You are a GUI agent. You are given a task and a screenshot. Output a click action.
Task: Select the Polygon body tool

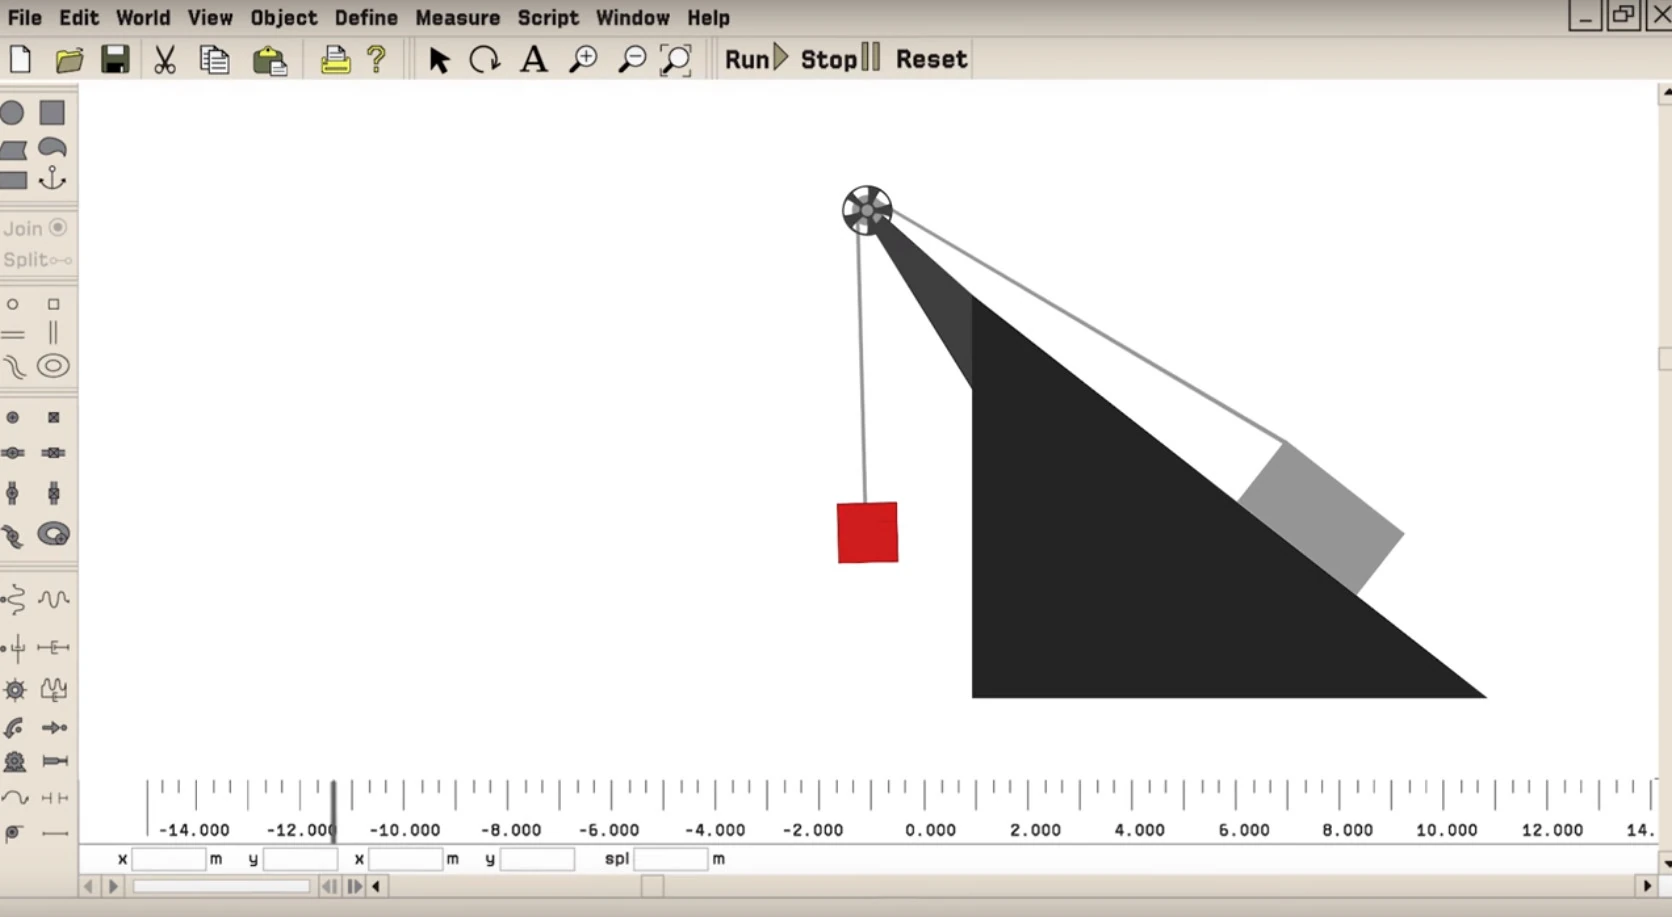point(14,147)
